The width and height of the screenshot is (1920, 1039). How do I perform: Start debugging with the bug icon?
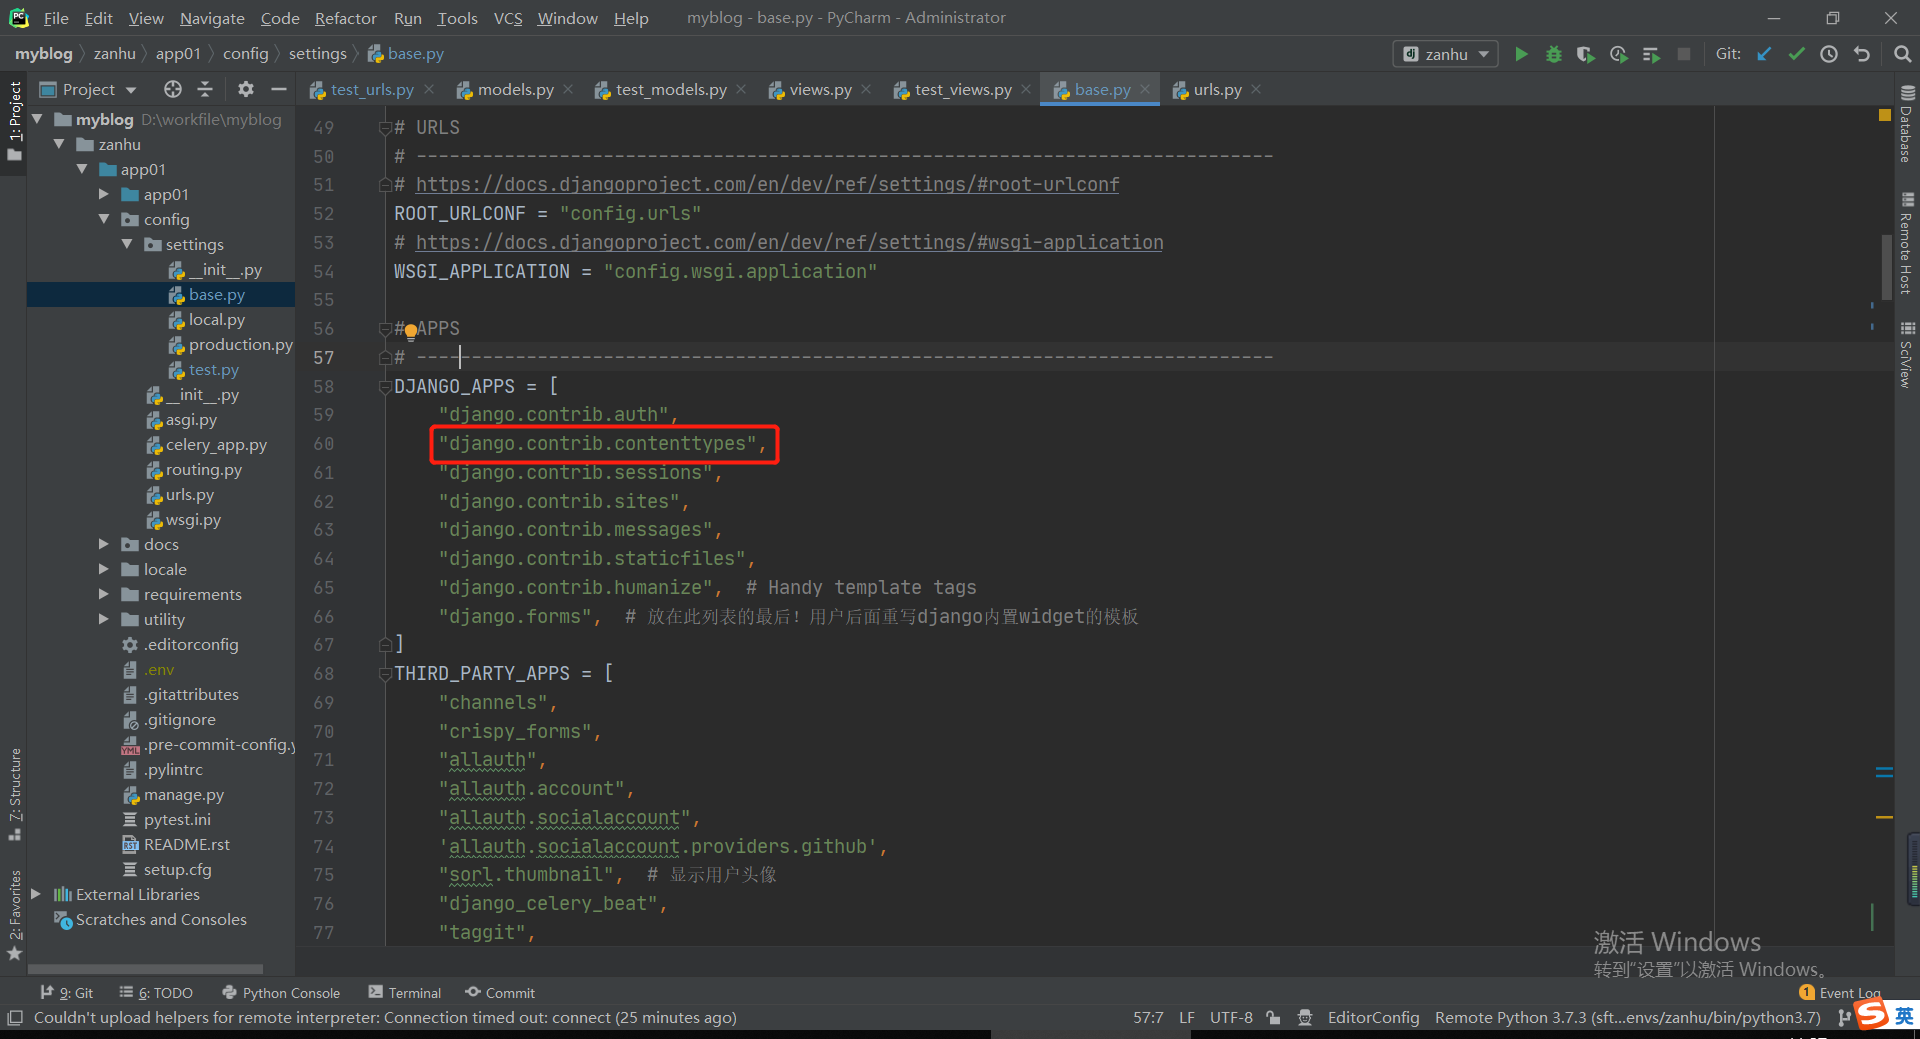point(1553,54)
